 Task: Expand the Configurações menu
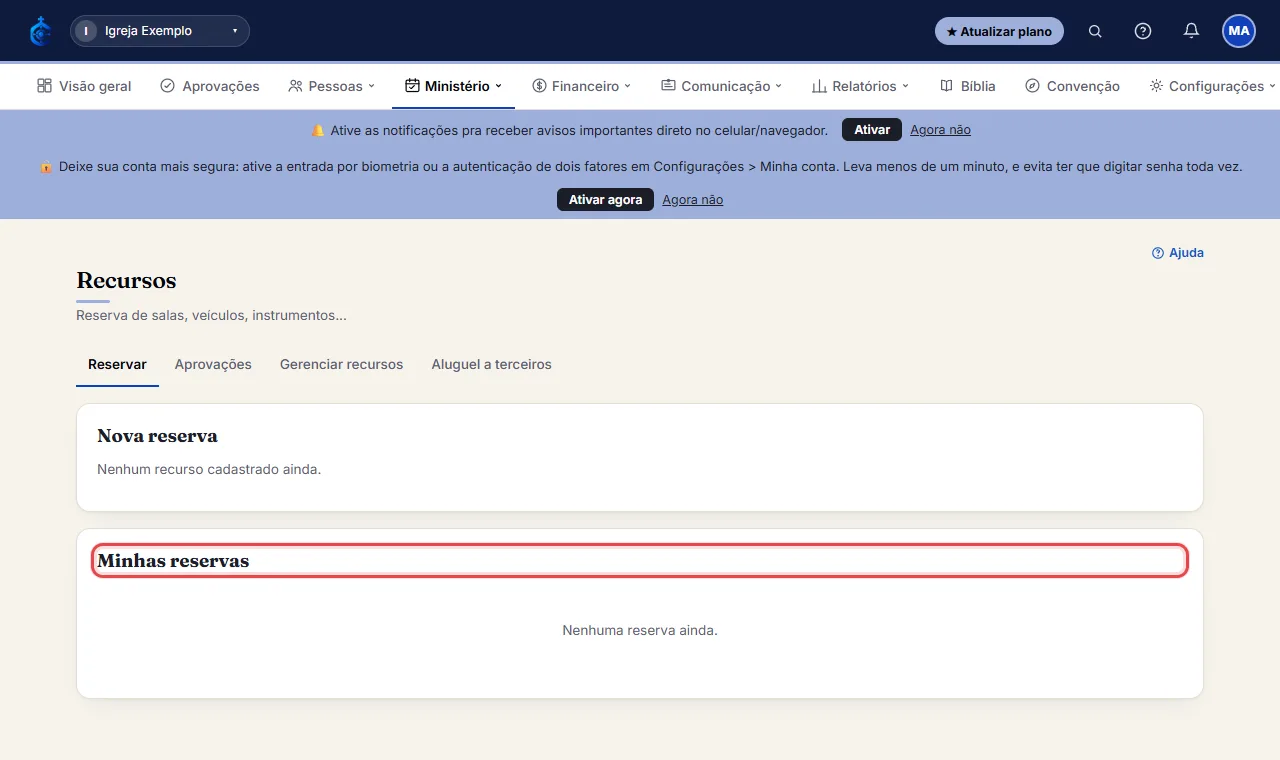(x=1213, y=86)
